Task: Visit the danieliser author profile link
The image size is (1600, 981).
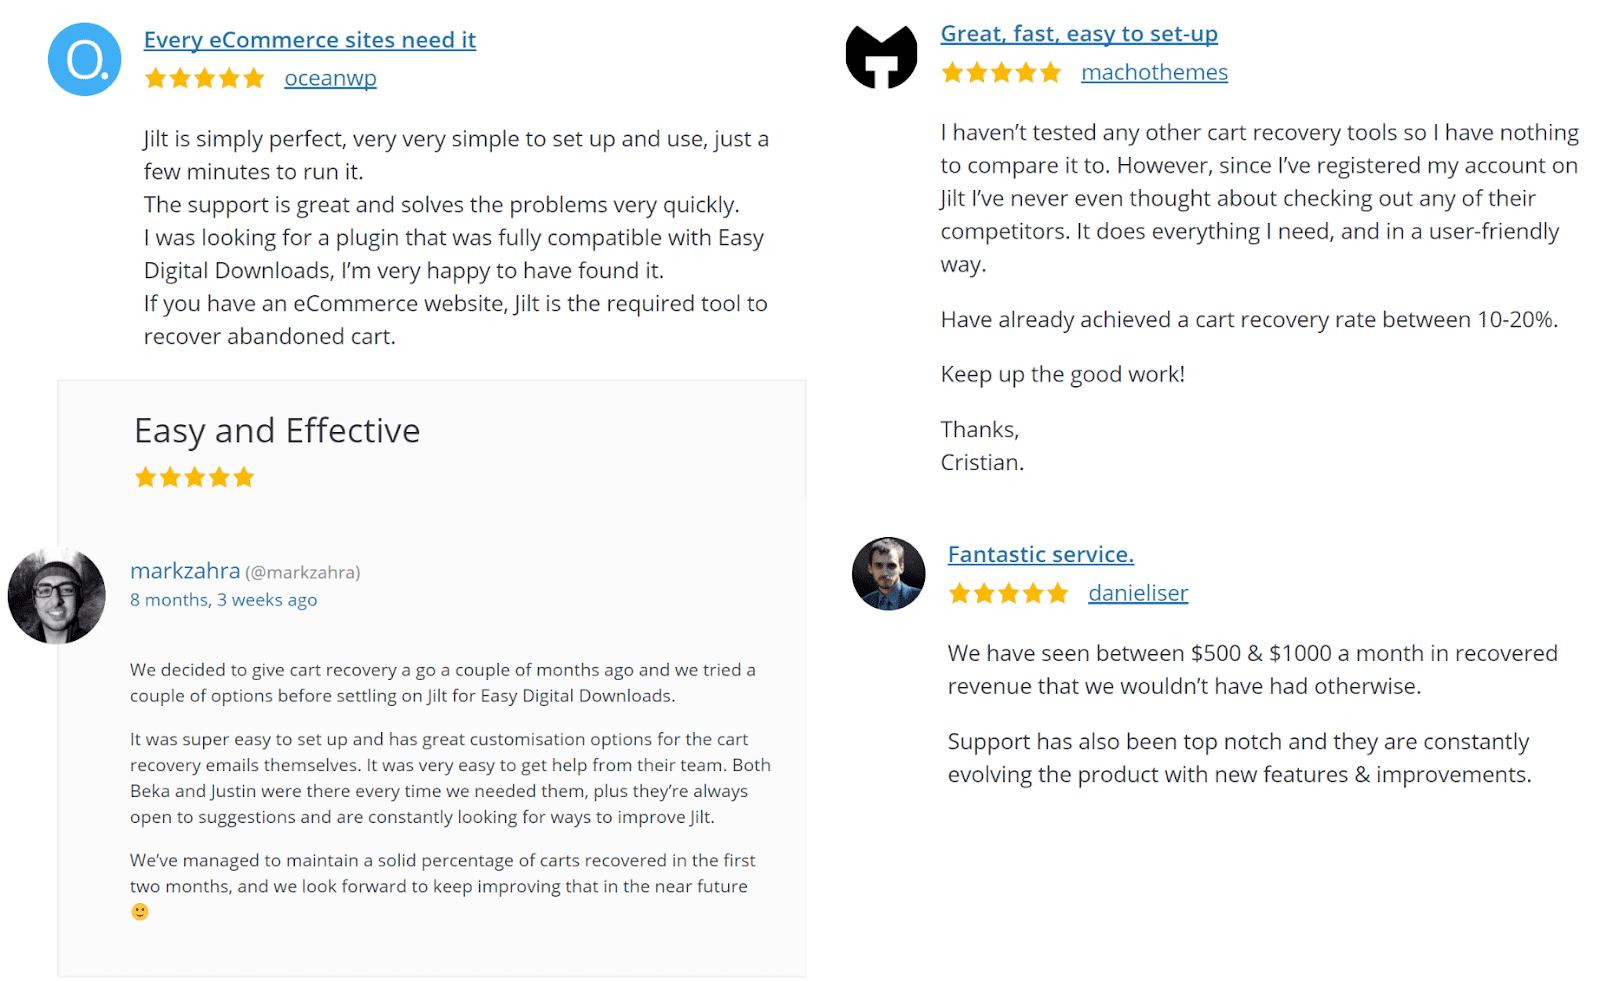Action: click(1138, 593)
